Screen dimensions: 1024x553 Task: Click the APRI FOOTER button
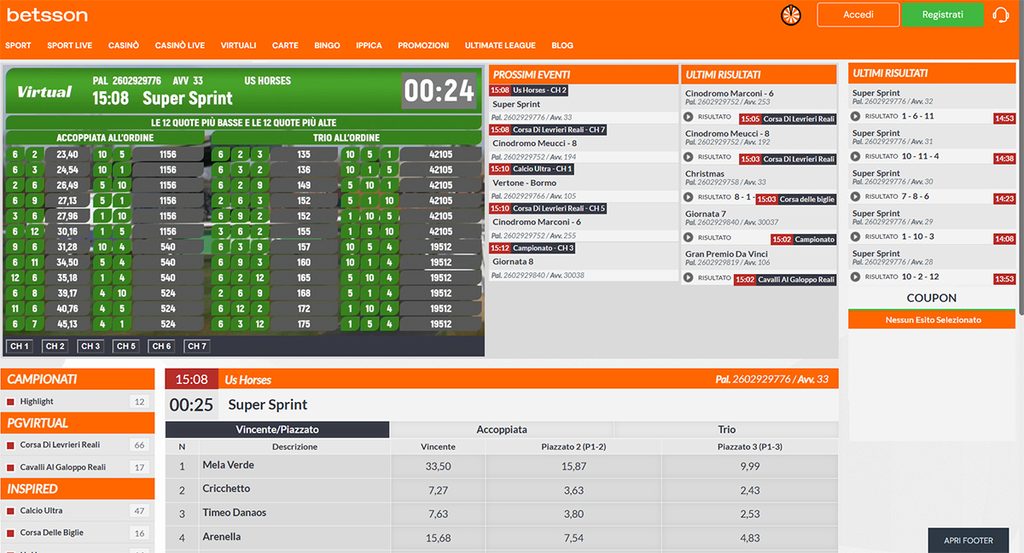968,541
